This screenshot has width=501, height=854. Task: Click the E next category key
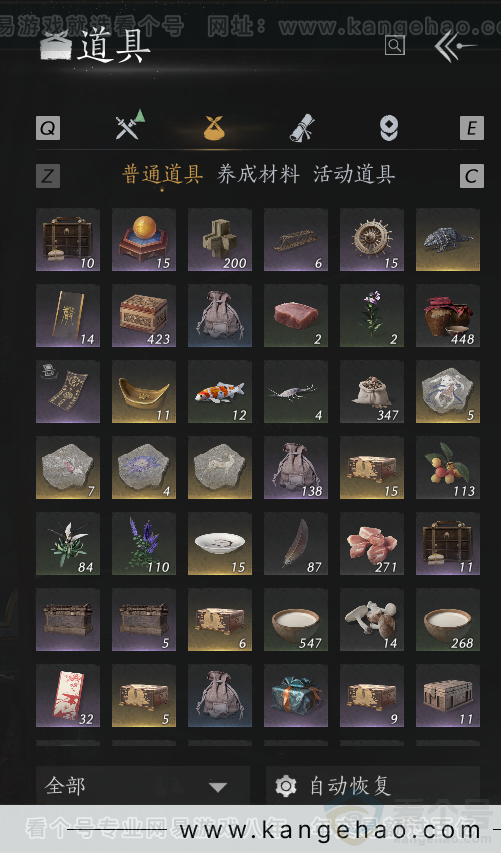(x=472, y=129)
